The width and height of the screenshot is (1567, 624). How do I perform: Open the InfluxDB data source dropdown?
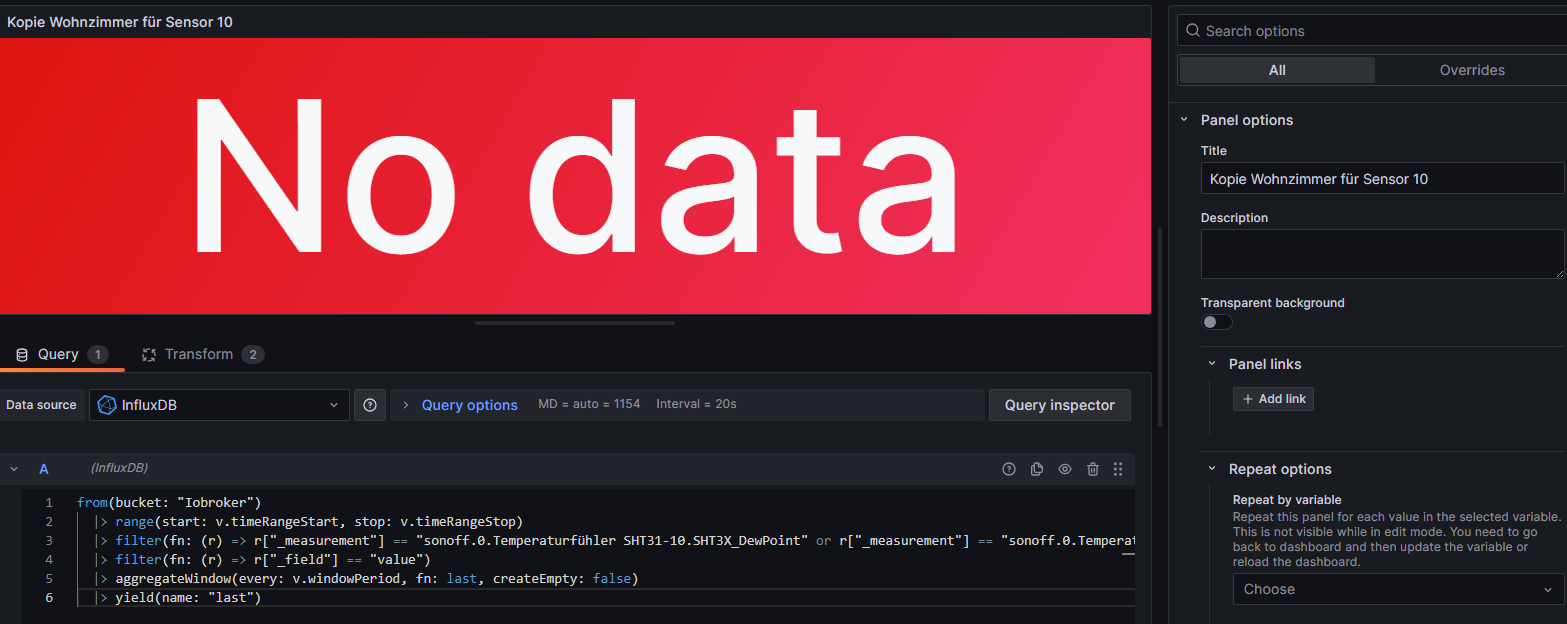pos(219,405)
